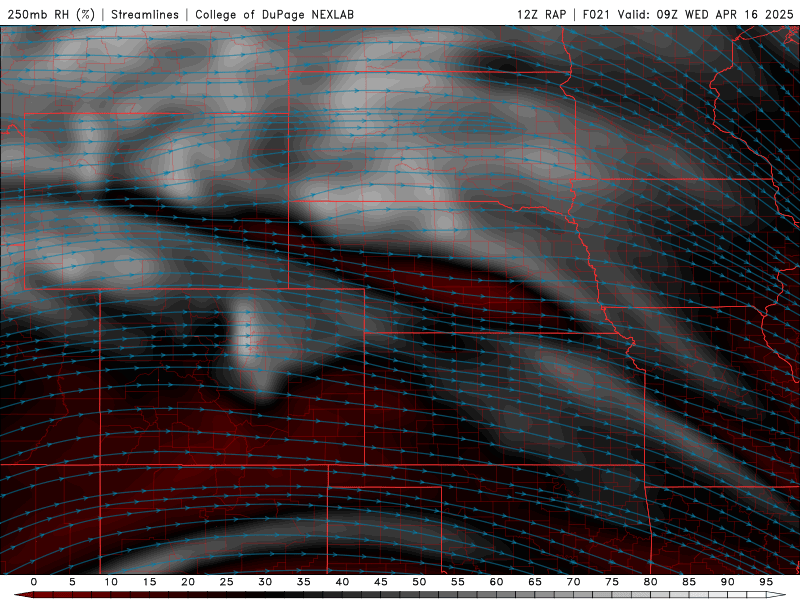Click the 'College of DuPage NEXLAB' text
Image resolution: width=800 pixels, height=600 pixels.
274,14
